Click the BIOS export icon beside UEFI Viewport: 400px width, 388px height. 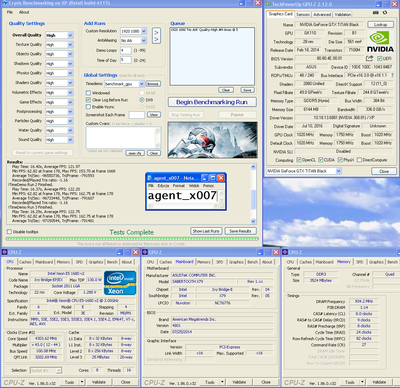(369, 58)
